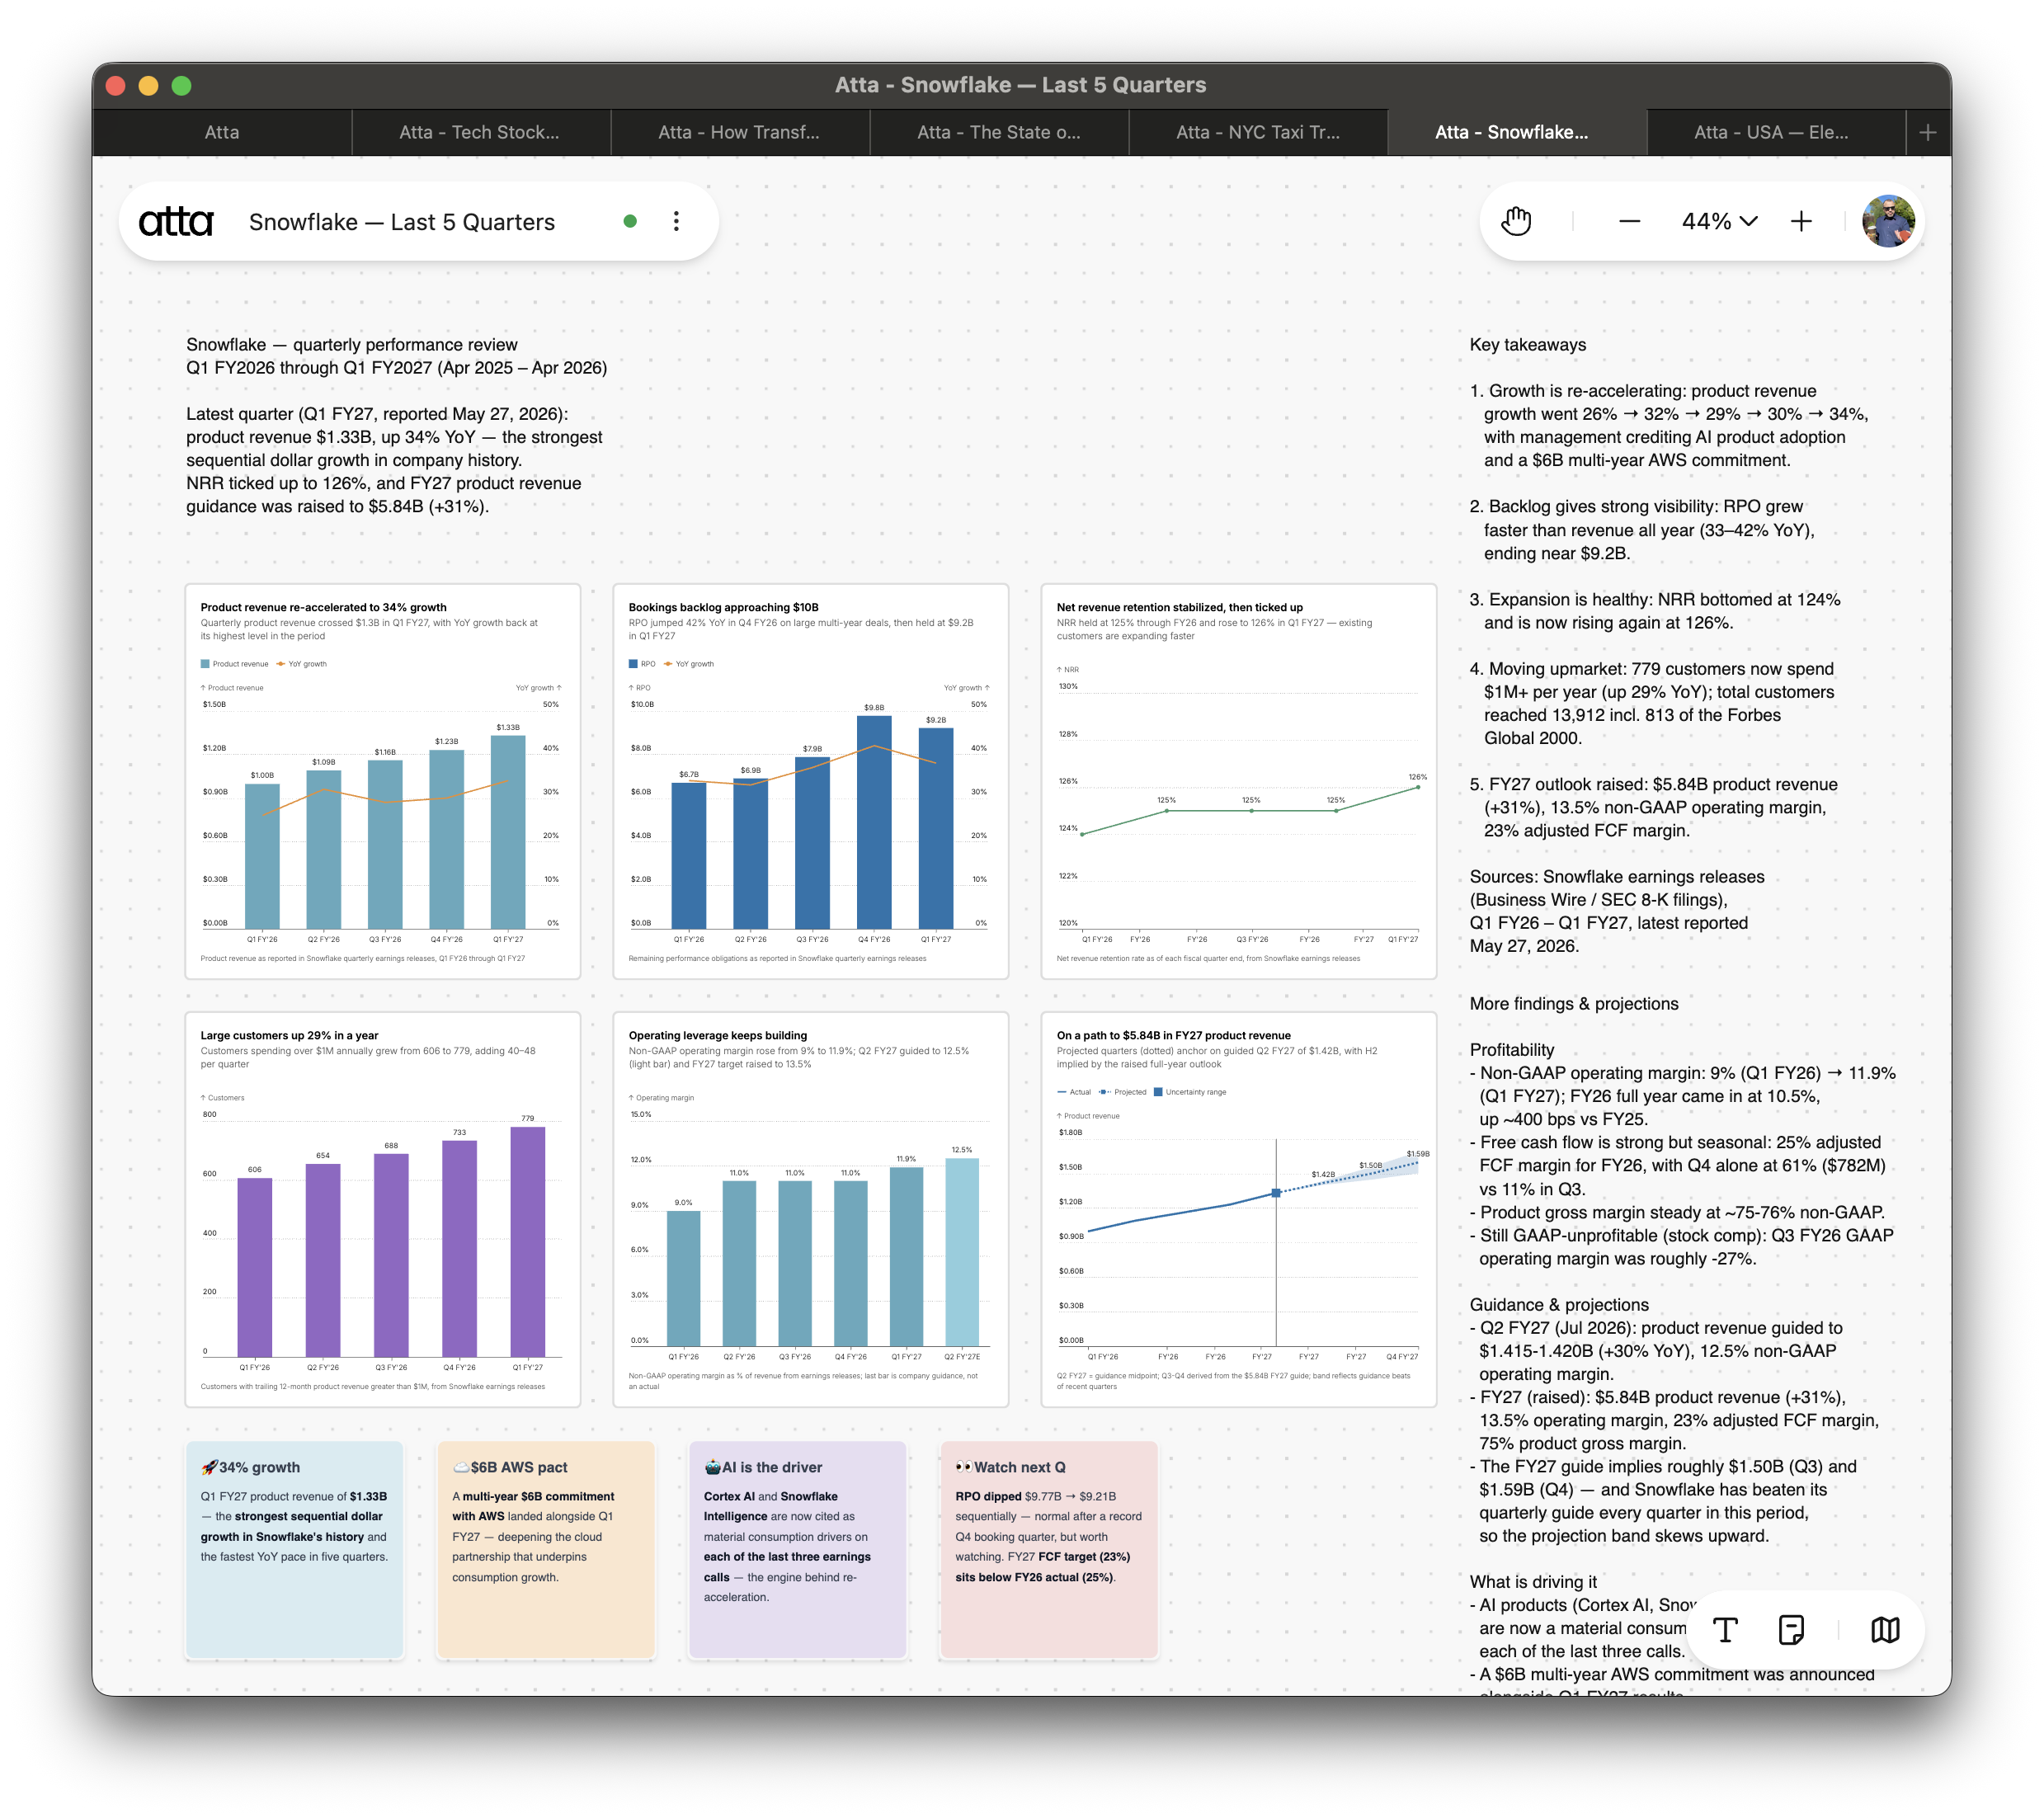Open the map overview tool
Image resolution: width=2044 pixels, height=1818 pixels.
1885,1630
